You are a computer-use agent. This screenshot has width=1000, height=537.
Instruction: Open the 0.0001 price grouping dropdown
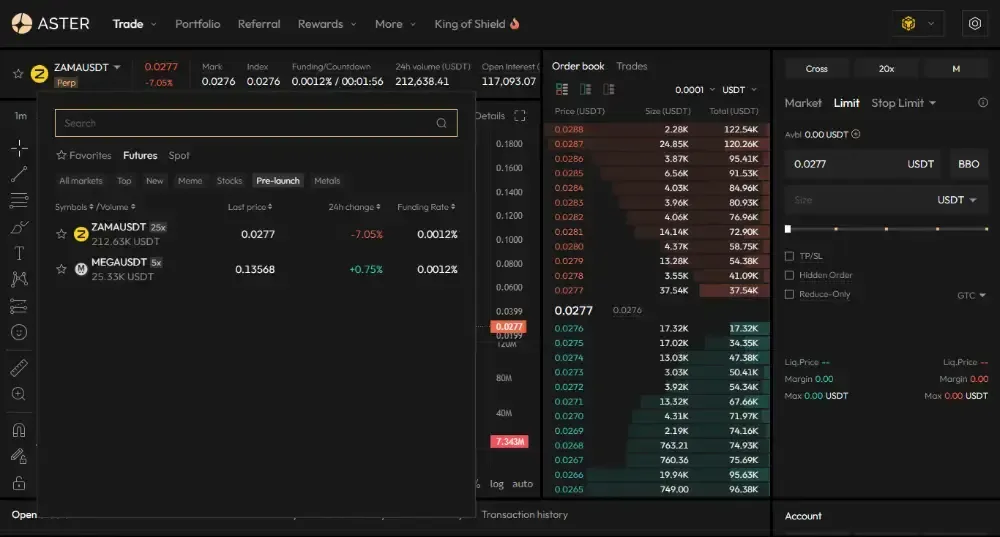coord(695,90)
